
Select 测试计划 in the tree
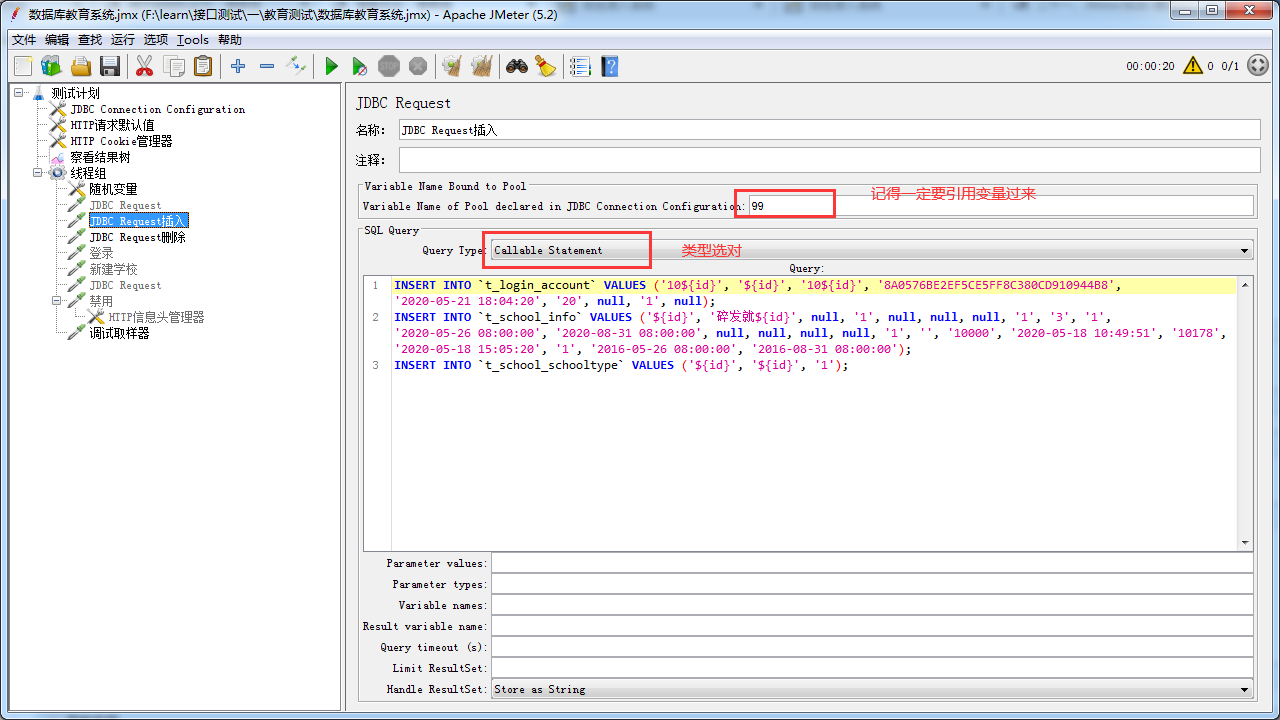point(75,93)
